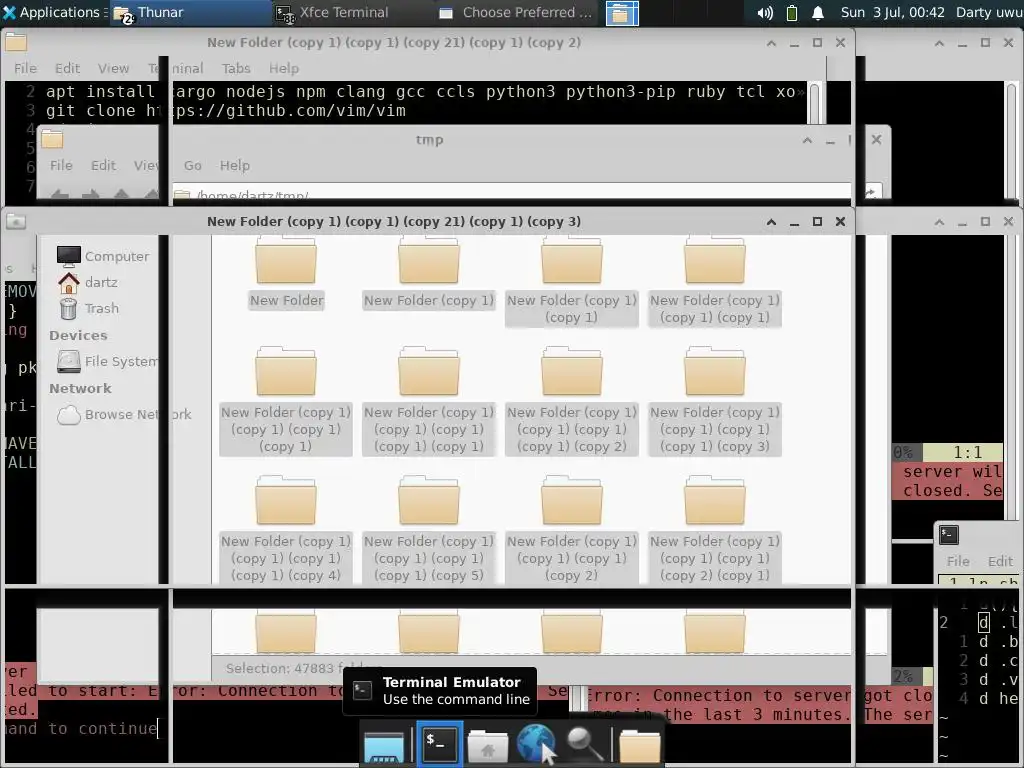Switch to the Thunar taskbar button

tap(191, 12)
